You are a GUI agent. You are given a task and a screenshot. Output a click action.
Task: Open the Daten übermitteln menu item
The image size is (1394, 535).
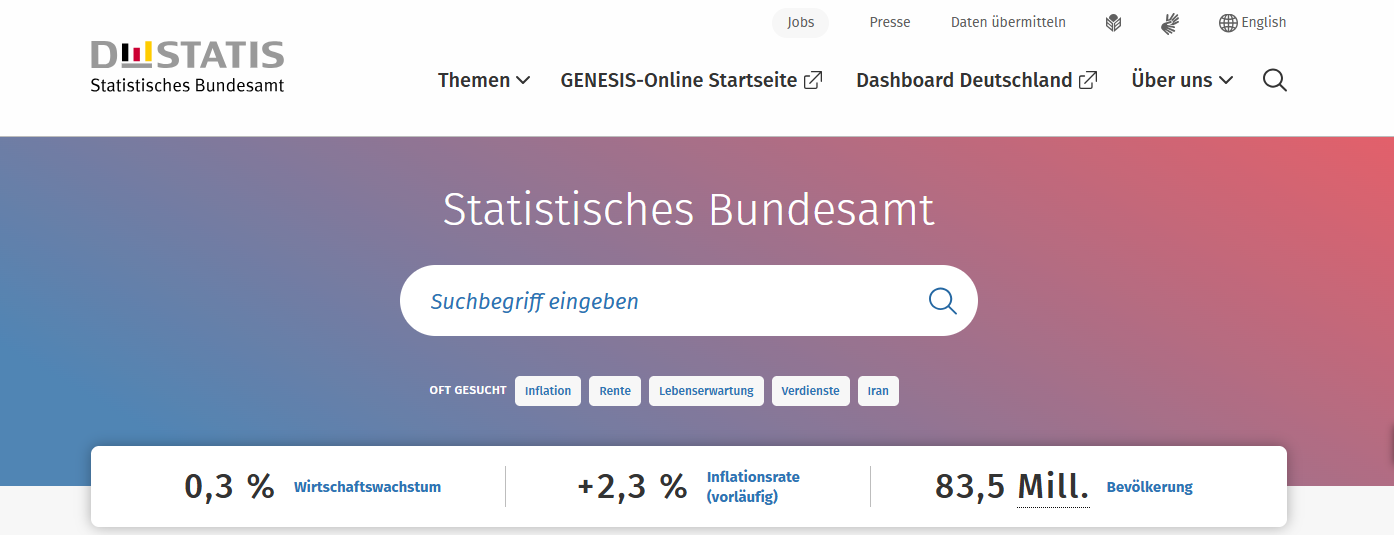(1008, 22)
